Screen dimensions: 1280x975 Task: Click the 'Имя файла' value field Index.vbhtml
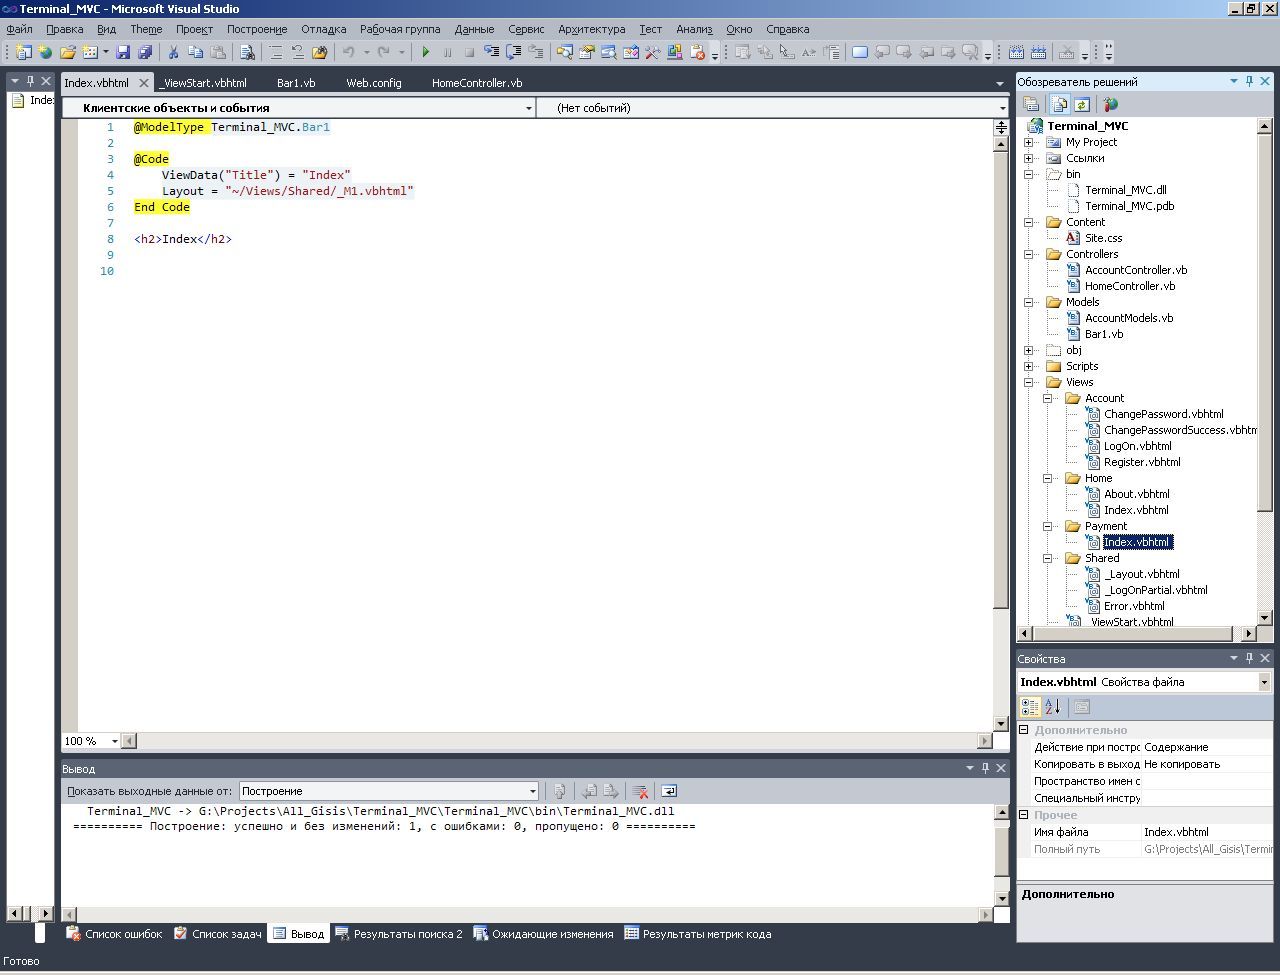[x=1207, y=832]
